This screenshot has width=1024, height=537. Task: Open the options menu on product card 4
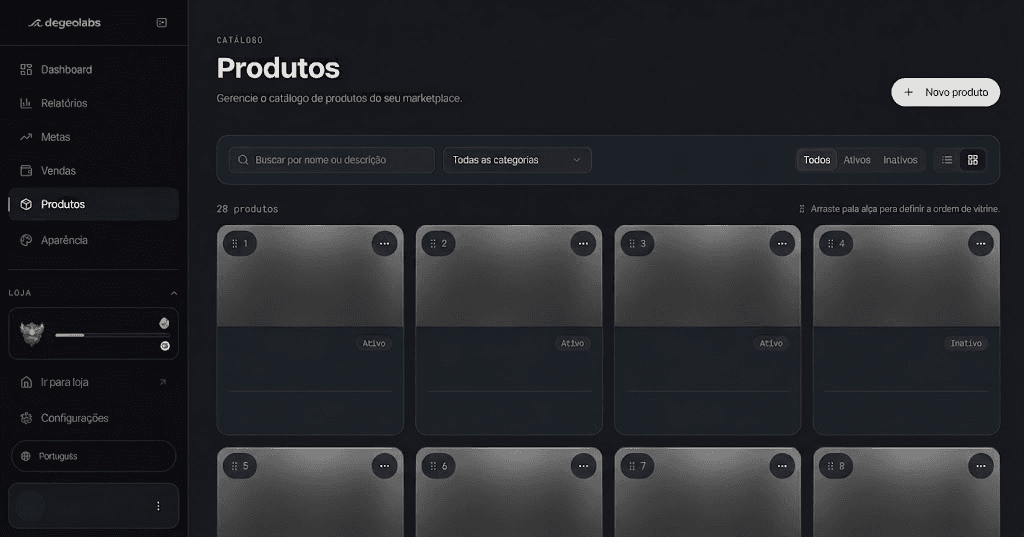981,244
